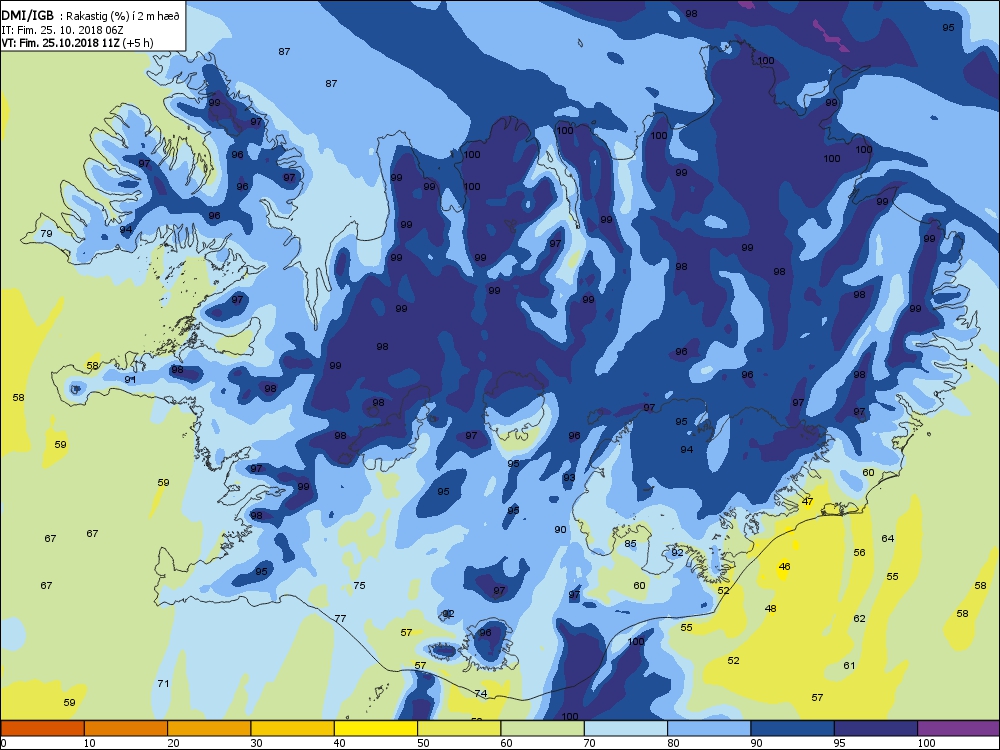Click the map value '47' near the southeast coast
The width and height of the screenshot is (1000, 750).
click(x=807, y=501)
